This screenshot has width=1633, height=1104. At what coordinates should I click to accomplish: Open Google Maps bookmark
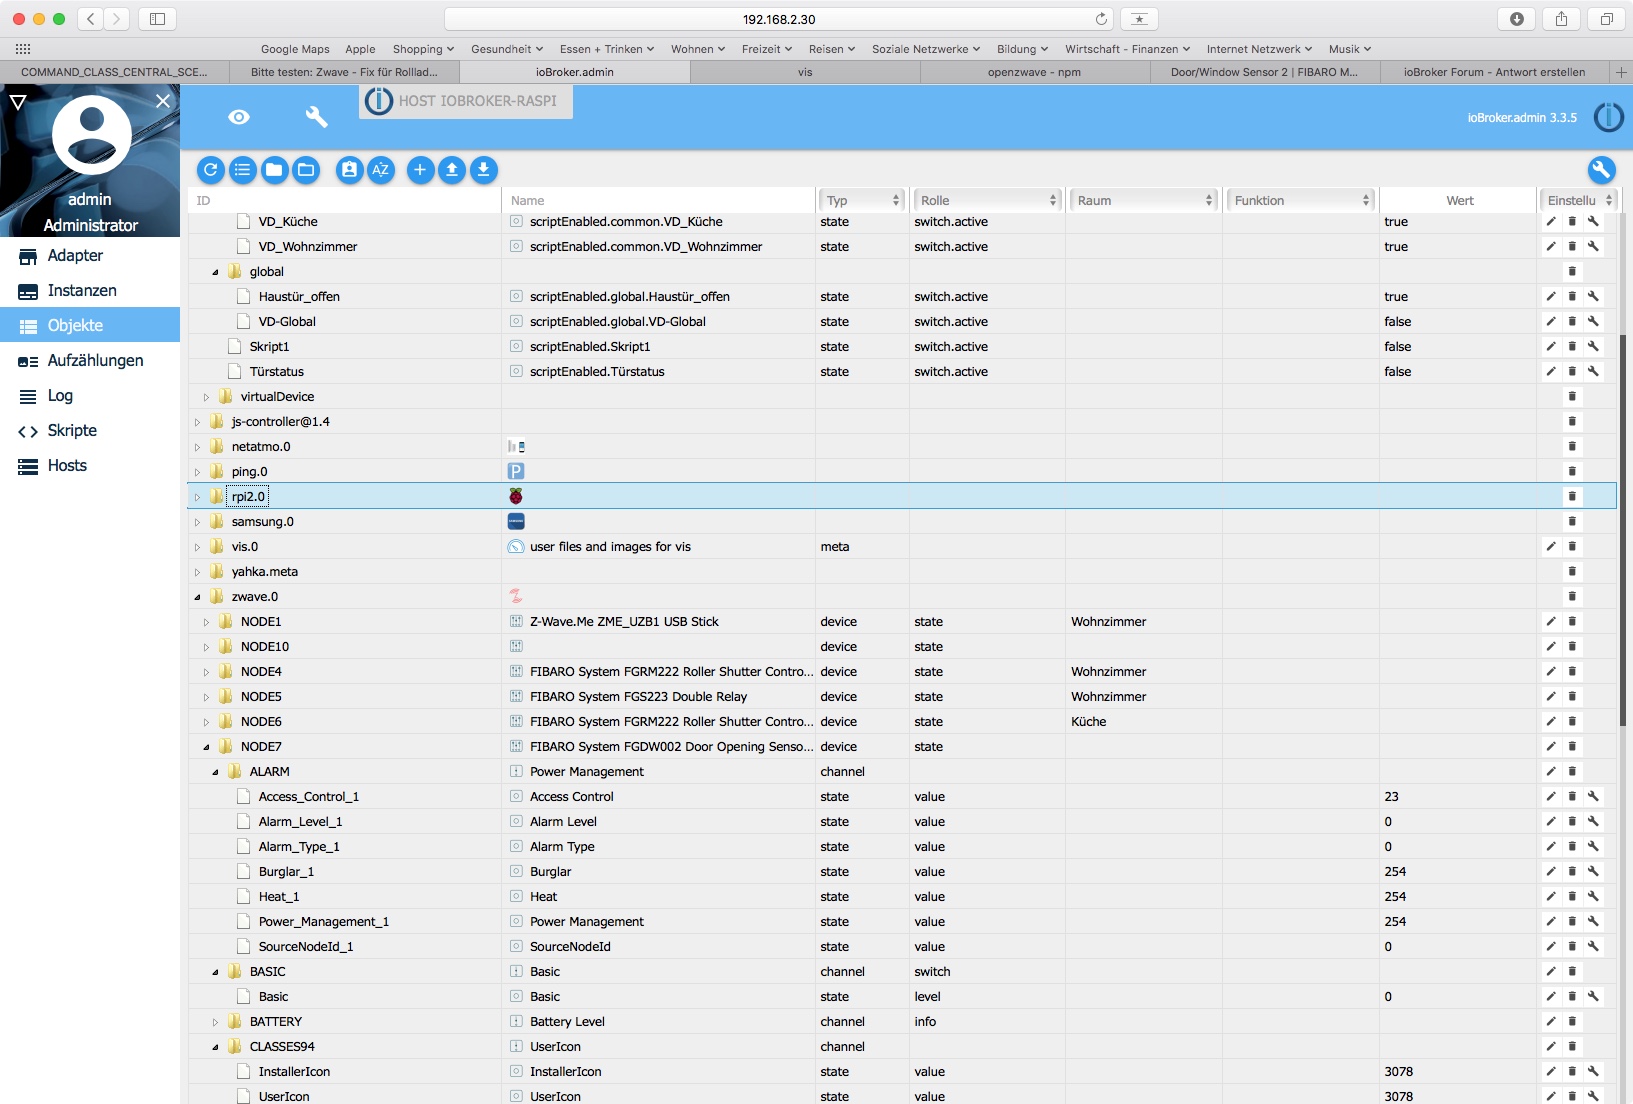tap(295, 49)
